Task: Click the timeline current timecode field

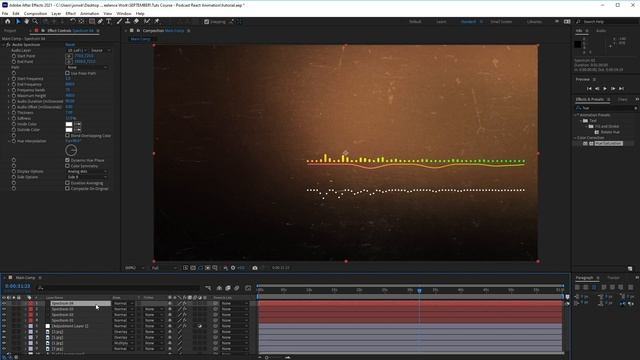Action: click(18, 286)
